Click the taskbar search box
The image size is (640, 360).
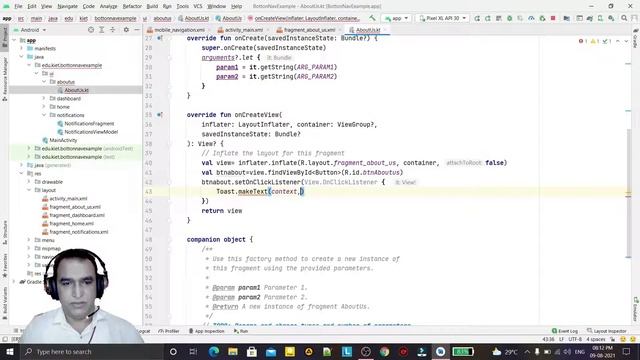tap(91, 351)
